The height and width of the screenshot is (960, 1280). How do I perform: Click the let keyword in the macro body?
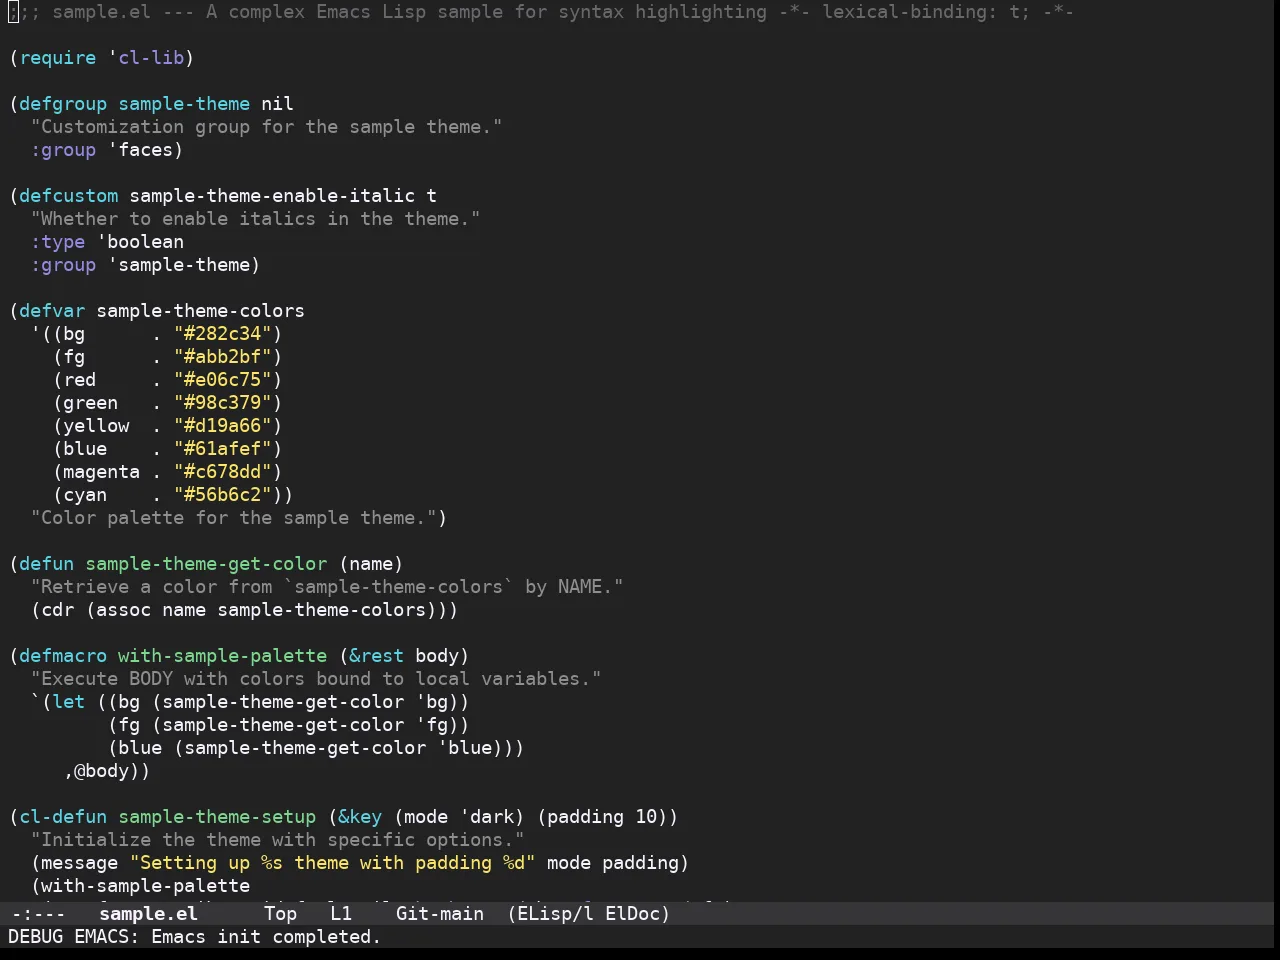[x=69, y=702]
